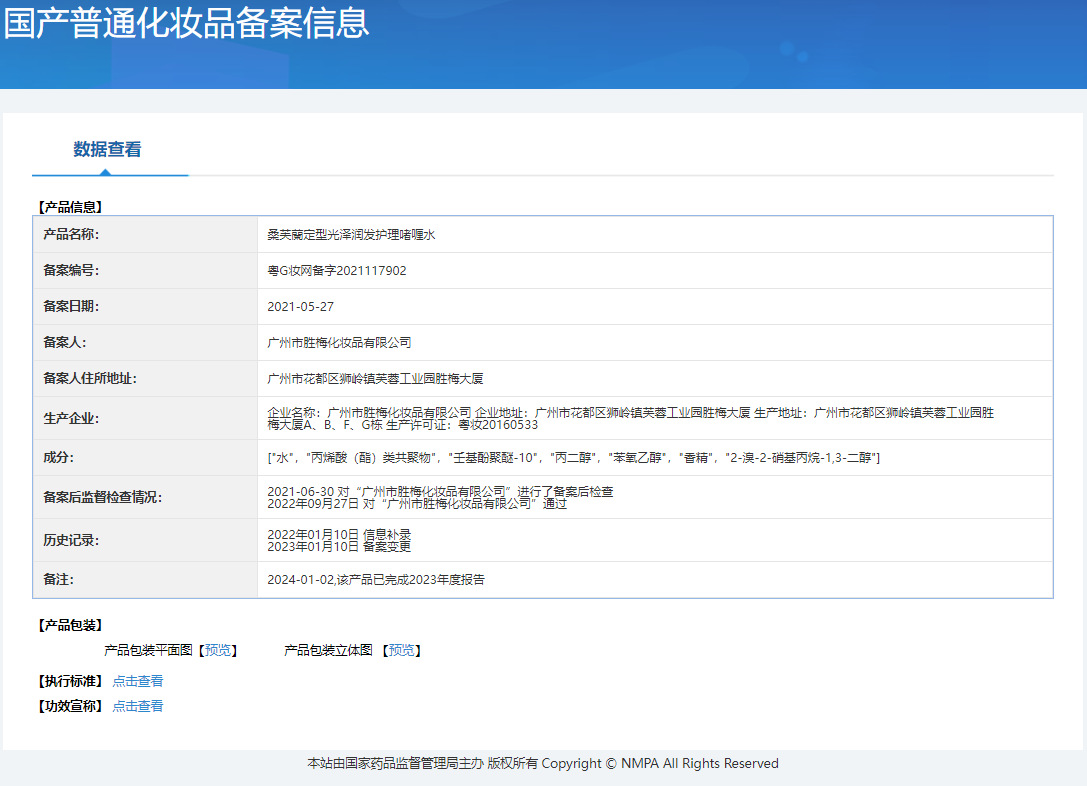Click the 2023年01月10日 备案变更 record
This screenshot has height=786, width=1087.
pos(339,547)
